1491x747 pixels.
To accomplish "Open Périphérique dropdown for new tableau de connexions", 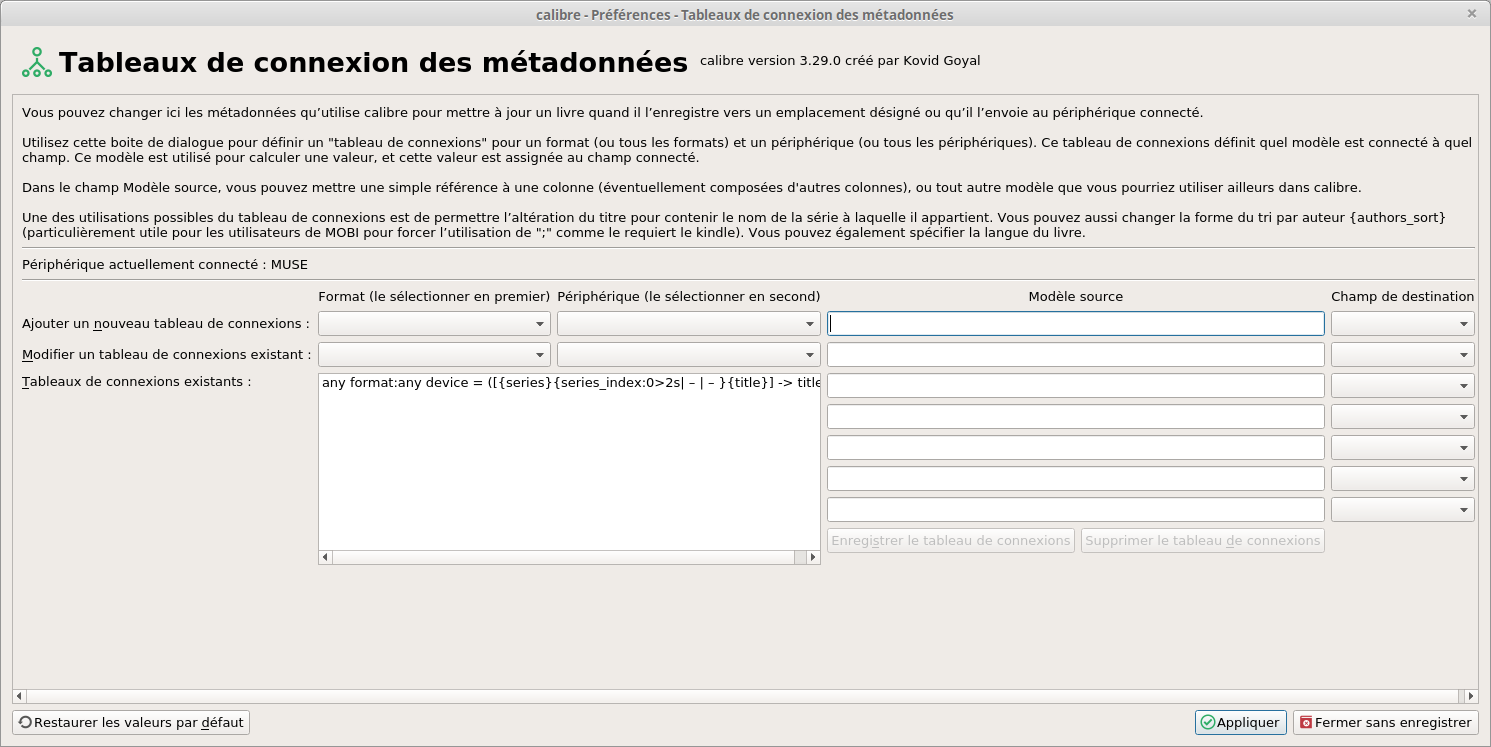I will pos(688,323).
